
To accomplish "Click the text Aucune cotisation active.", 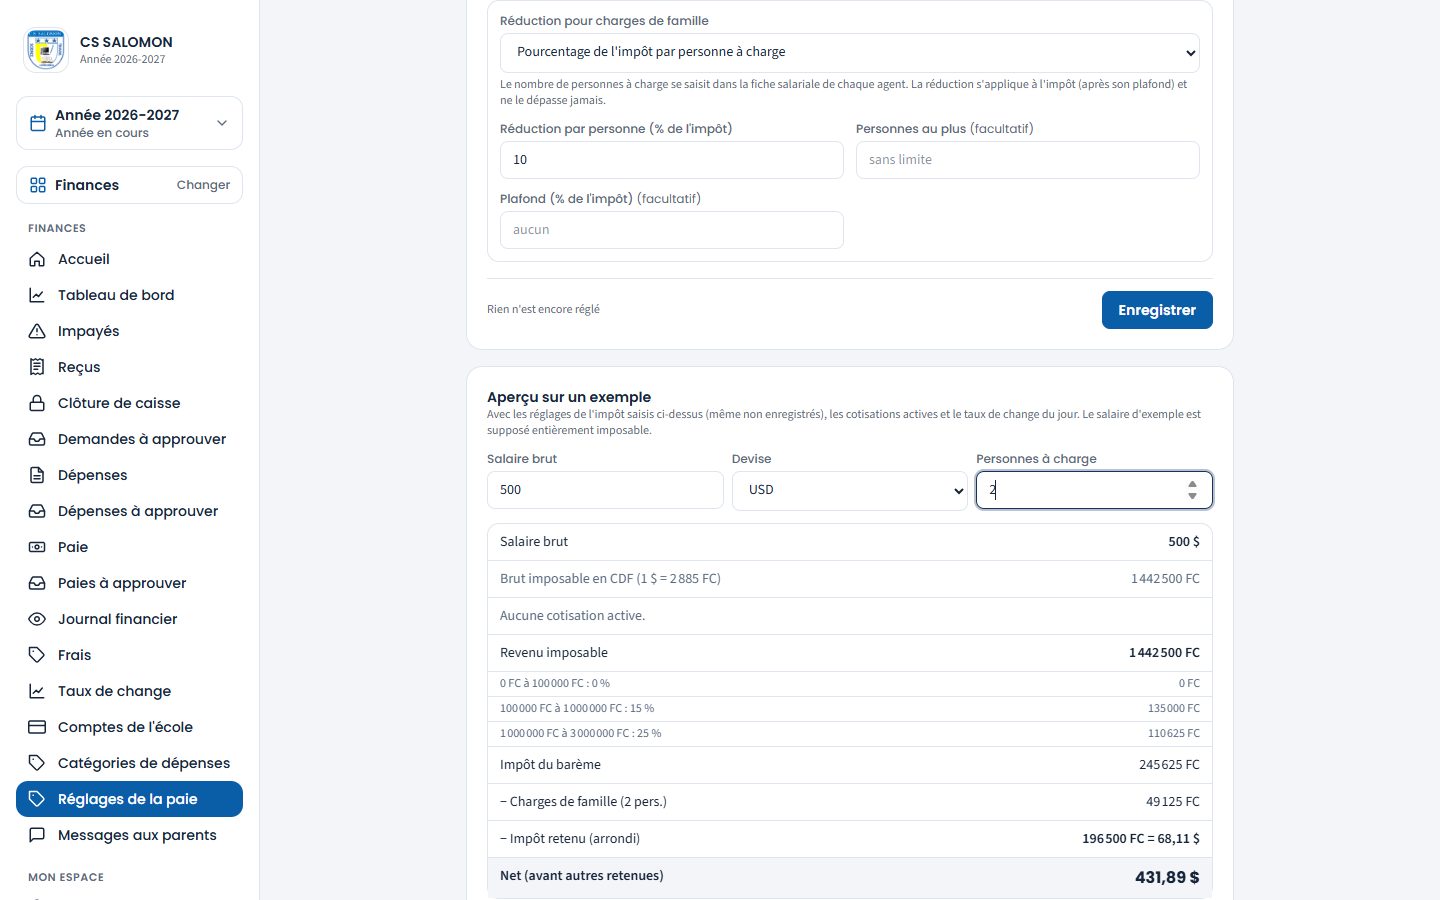I will [x=572, y=616].
